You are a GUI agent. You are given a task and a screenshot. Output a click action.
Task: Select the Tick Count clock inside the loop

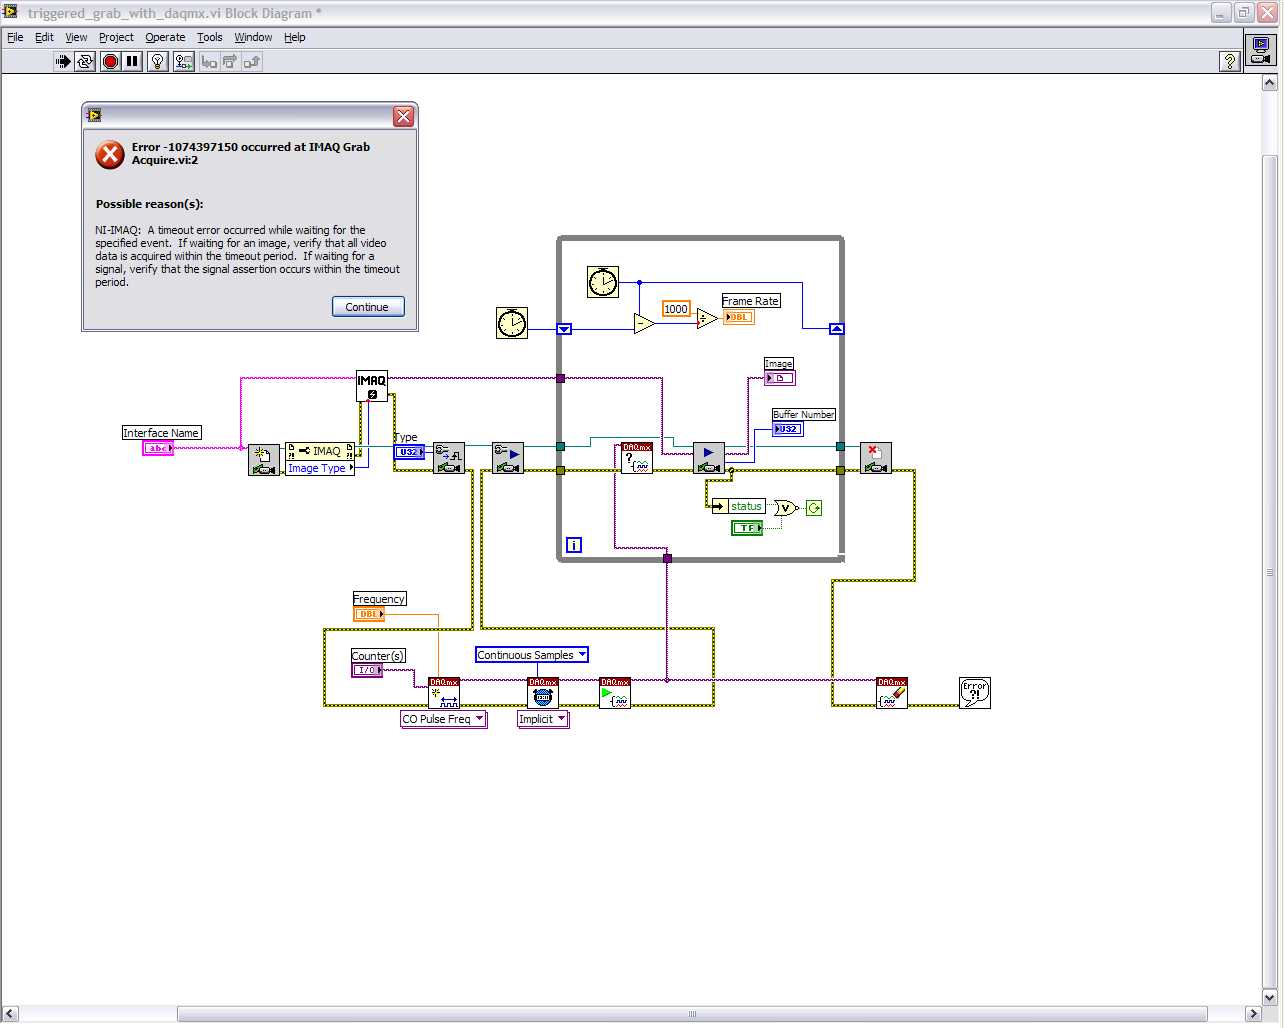click(x=603, y=282)
